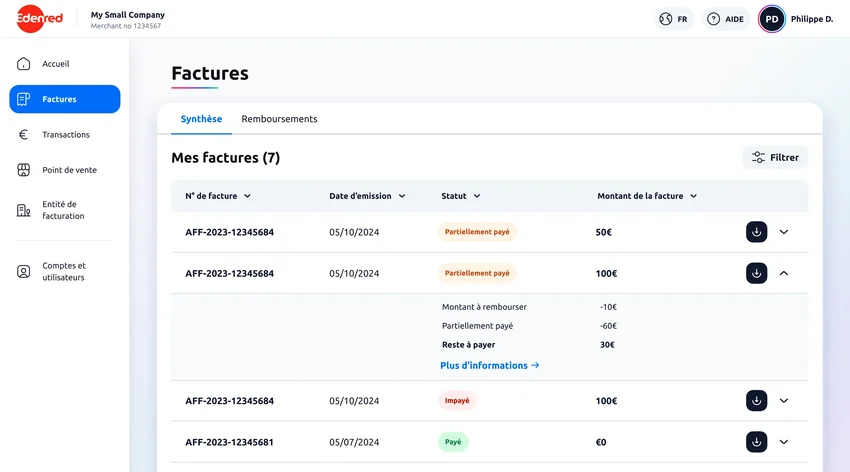Viewport: 850px width, 472px height.
Task: Open the Filtrer button
Action: pyautogui.click(x=775, y=157)
